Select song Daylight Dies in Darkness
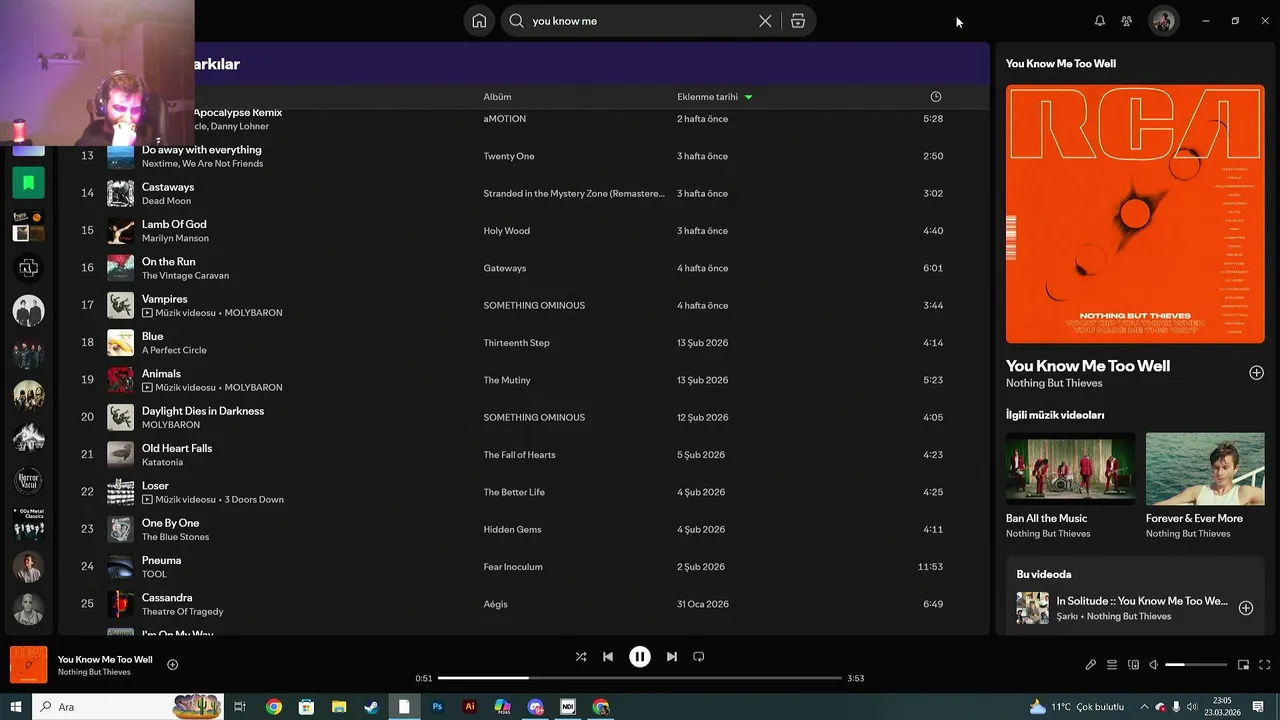 pos(203,411)
